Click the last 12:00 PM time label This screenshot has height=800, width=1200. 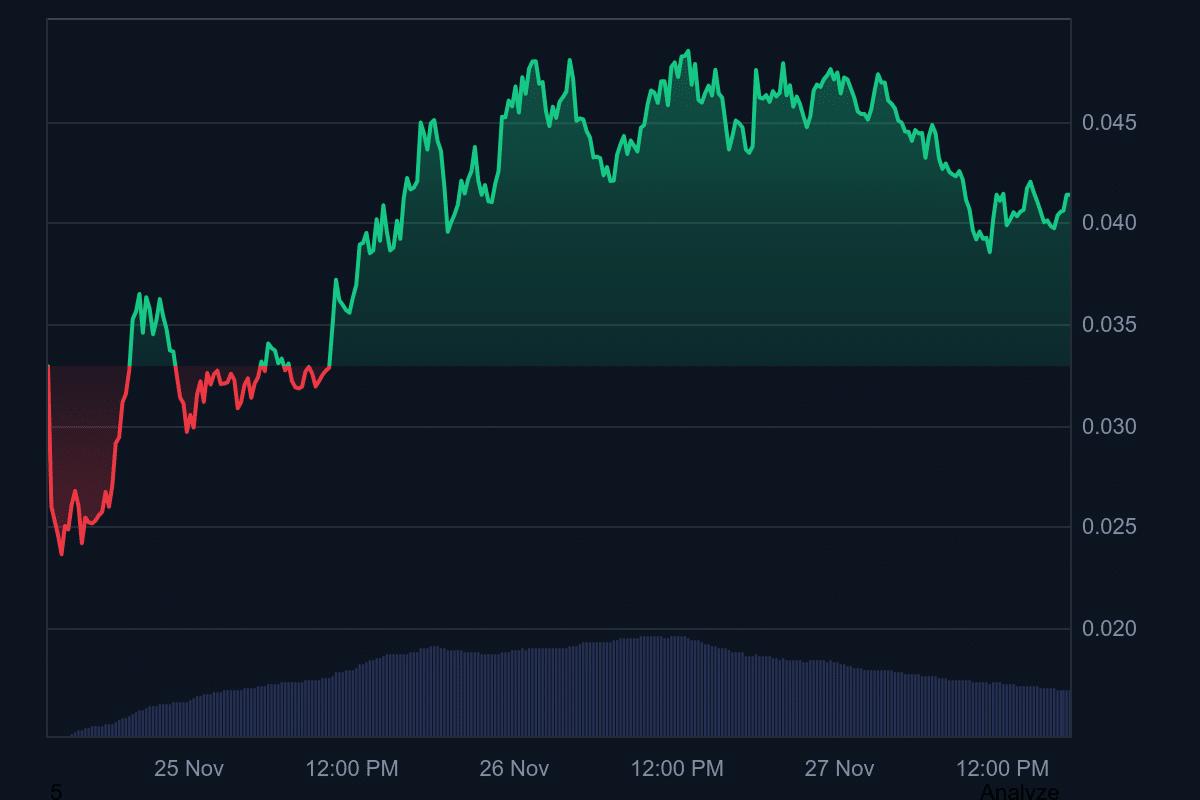1002,768
